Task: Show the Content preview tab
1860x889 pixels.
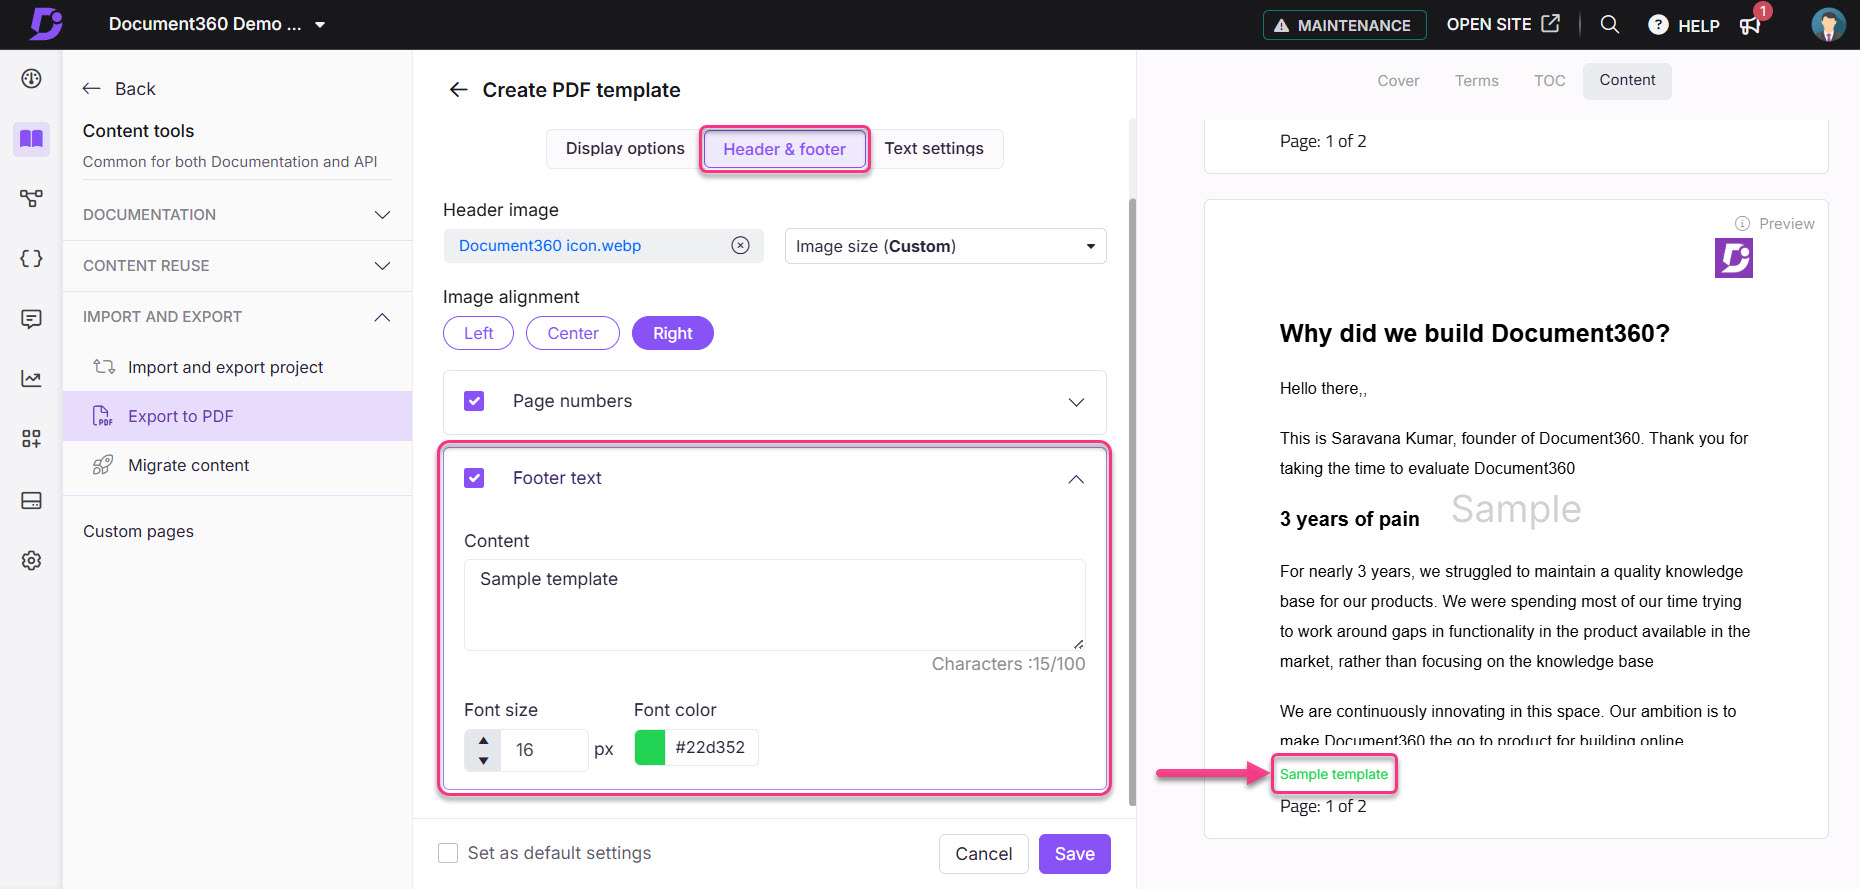Action: (x=1627, y=80)
